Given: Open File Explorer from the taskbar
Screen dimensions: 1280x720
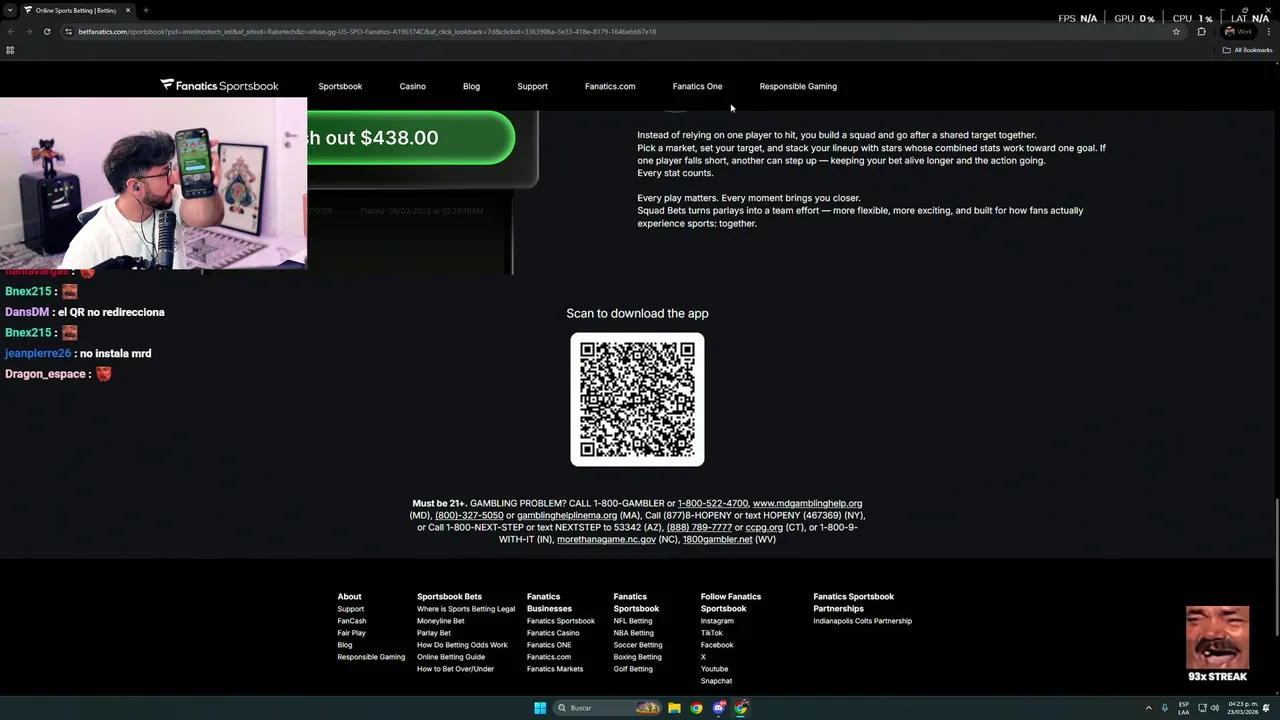Looking at the screenshot, I should 674,708.
